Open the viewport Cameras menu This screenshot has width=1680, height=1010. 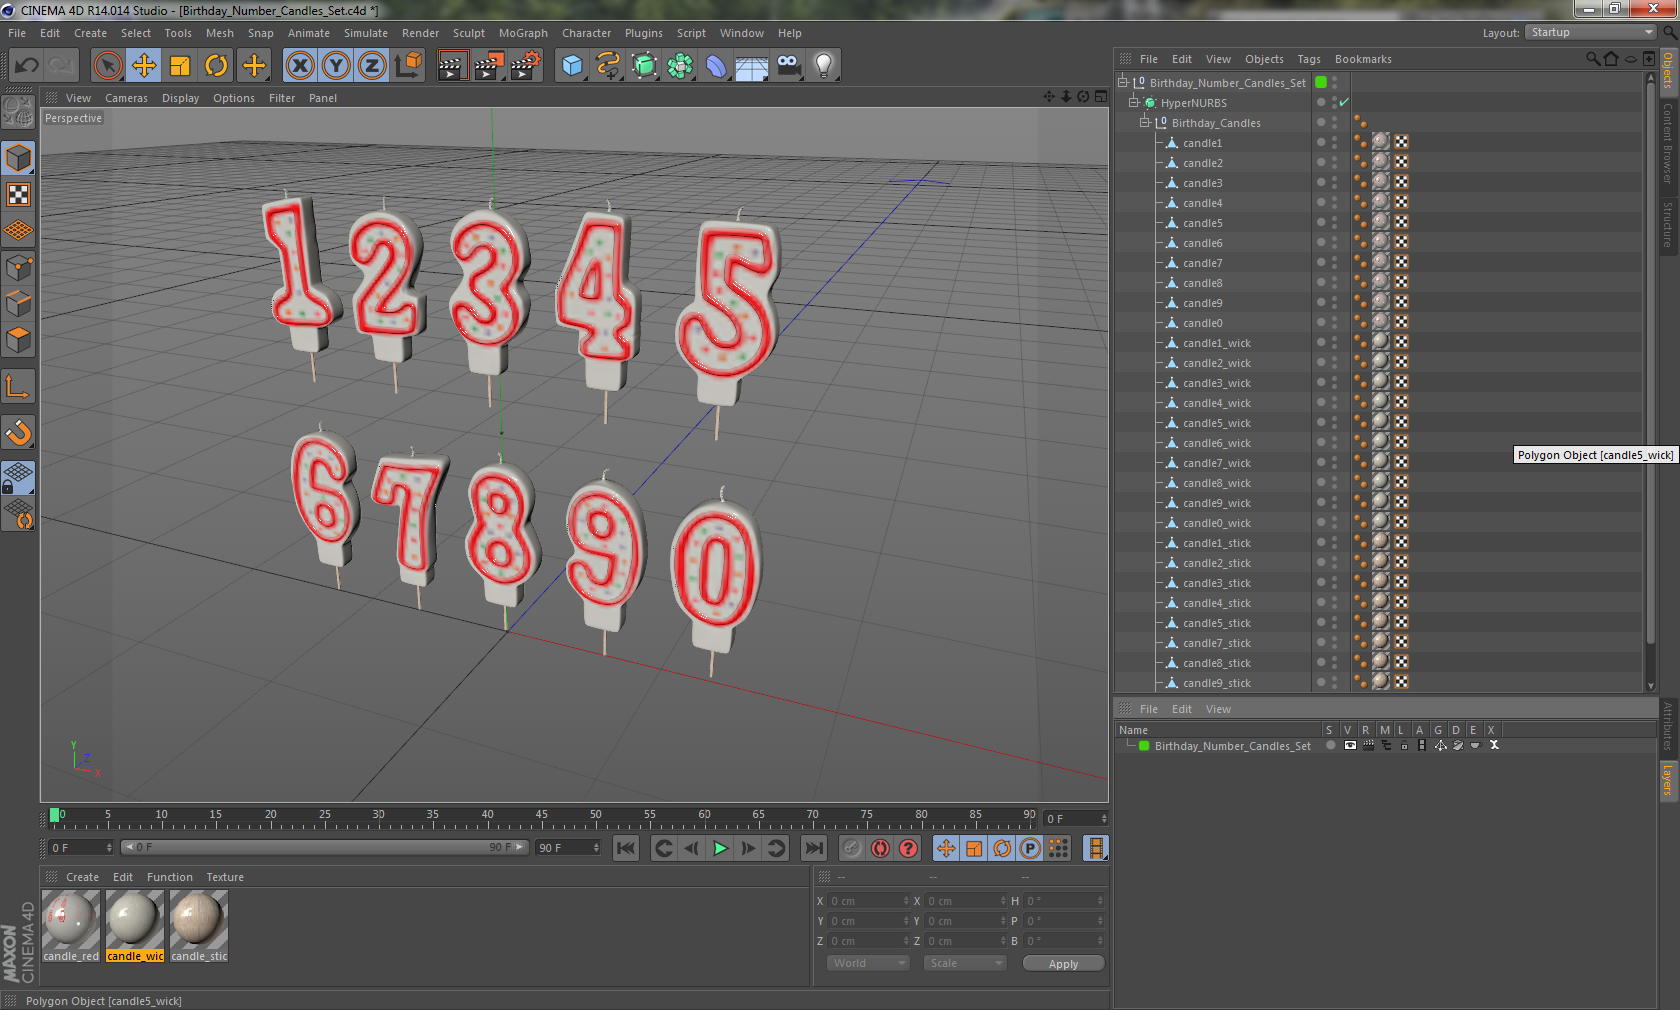(x=126, y=98)
